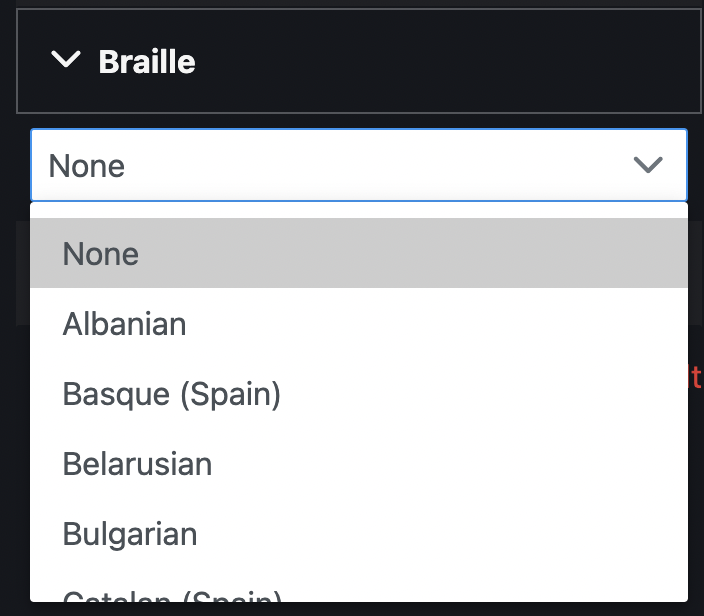Disable Braille by choosing None in list

click(x=101, y=254)
